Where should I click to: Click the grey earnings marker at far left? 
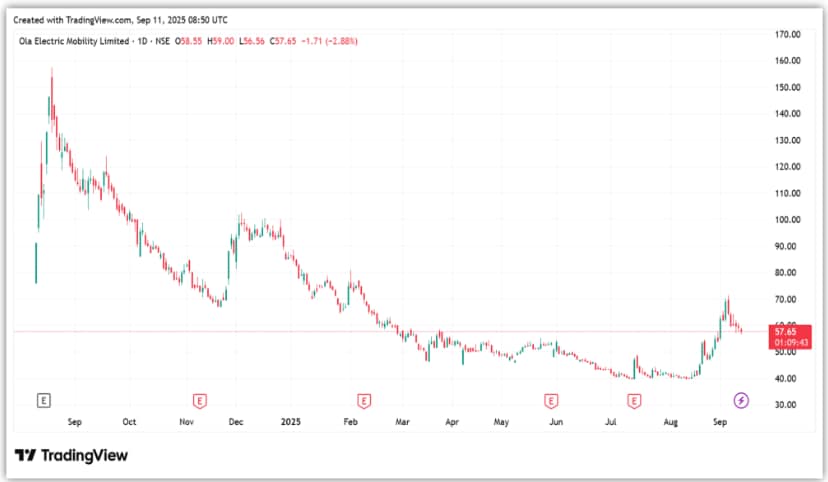tap(43, 400)
